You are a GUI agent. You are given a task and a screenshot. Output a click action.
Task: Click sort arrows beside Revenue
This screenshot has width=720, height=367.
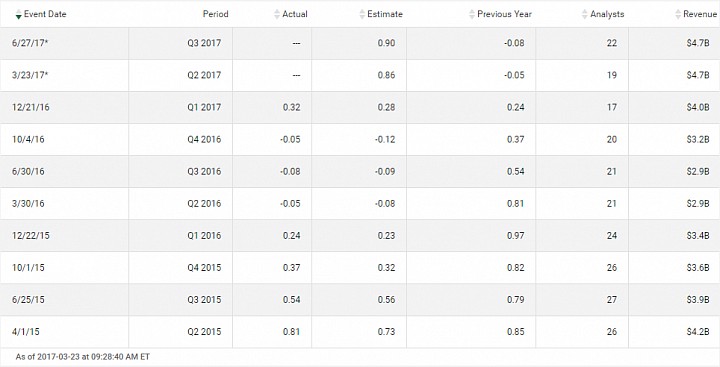(678, 14)
